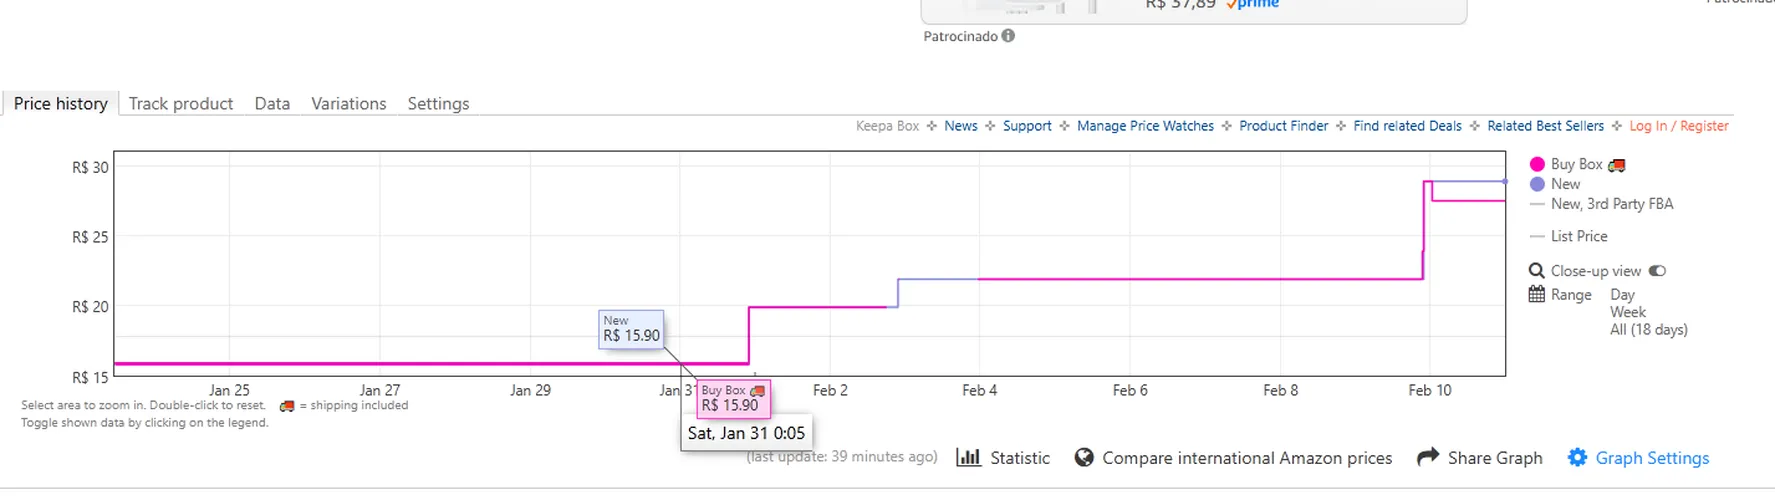Click the Patrocinado info icon
The width and height of the screenshot is (1775, 500).
point(1008,36)
